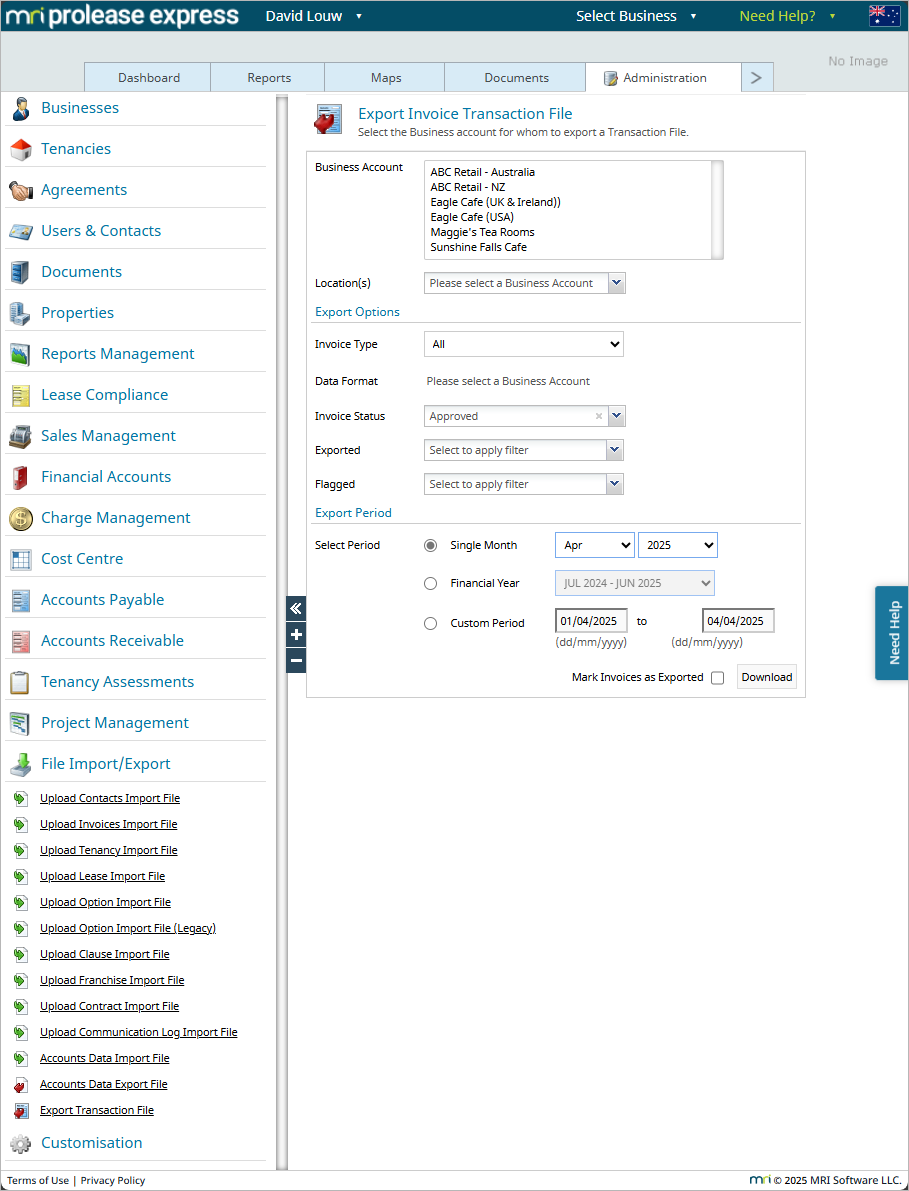Open the Exported filter dropdown

tap(523, 450)
